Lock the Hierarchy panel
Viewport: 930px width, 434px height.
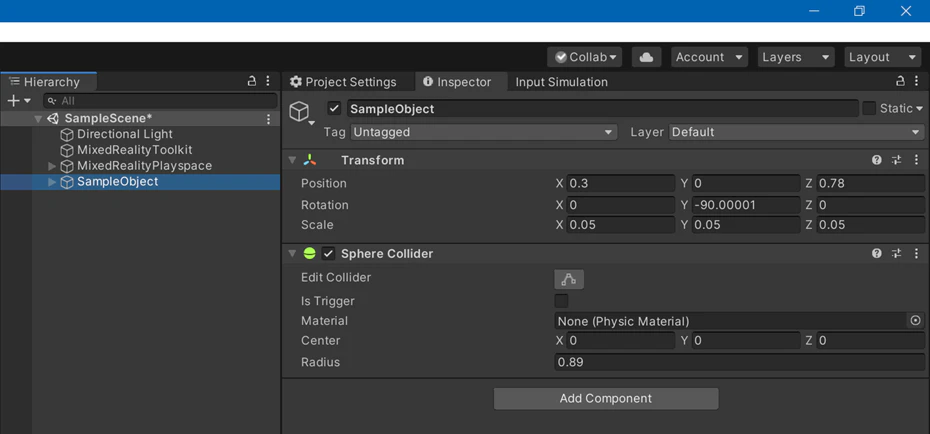[252, 81]
